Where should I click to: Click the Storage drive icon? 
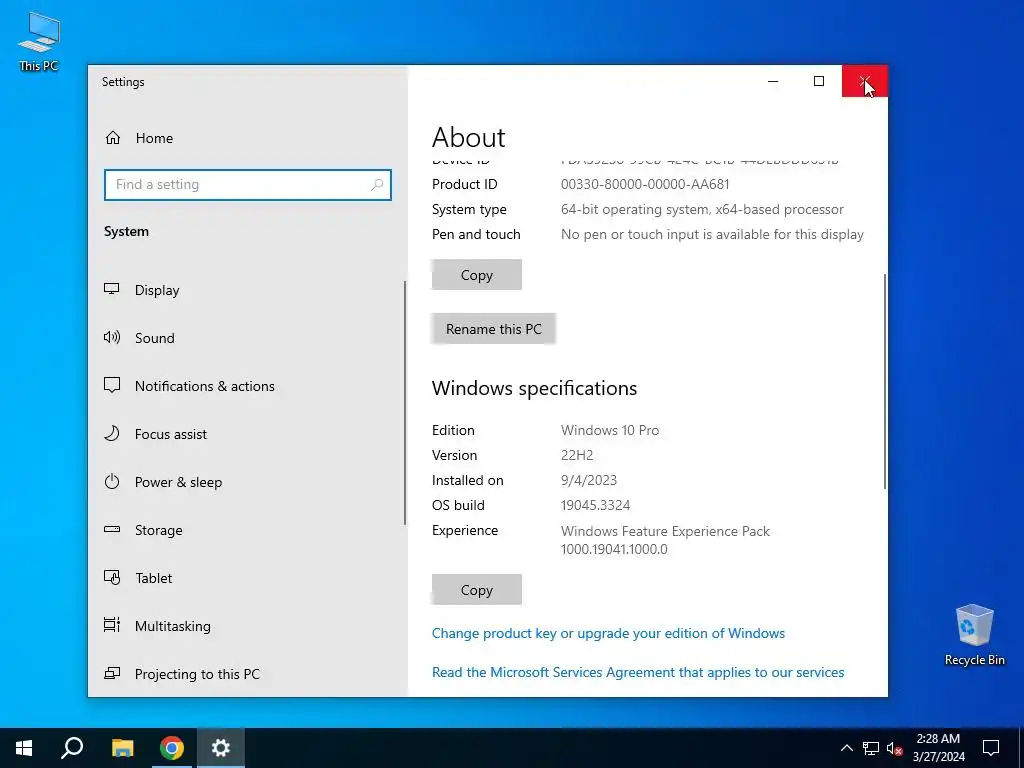pos(112,530)
